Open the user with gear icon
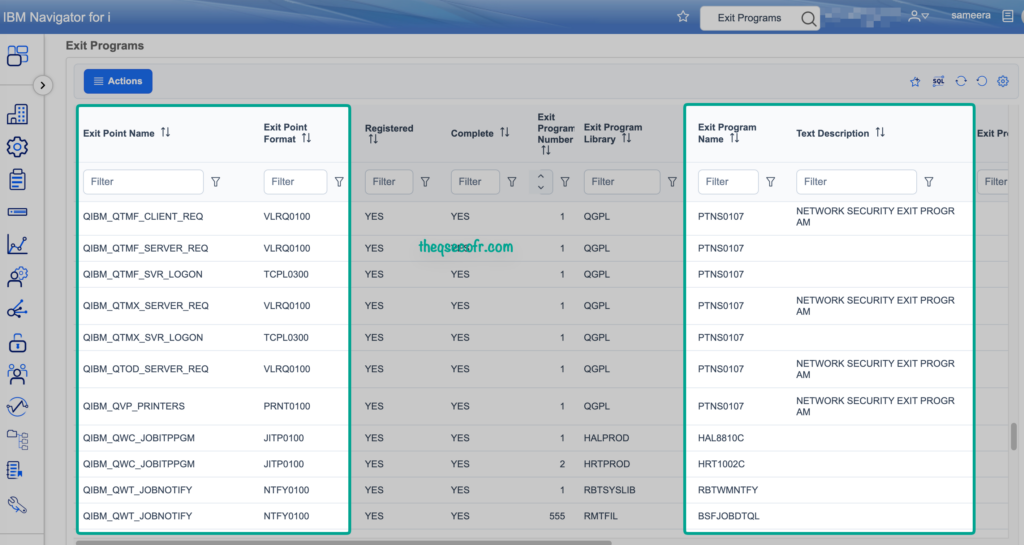This screenshot has height=545, width=1024. [18, 277]
